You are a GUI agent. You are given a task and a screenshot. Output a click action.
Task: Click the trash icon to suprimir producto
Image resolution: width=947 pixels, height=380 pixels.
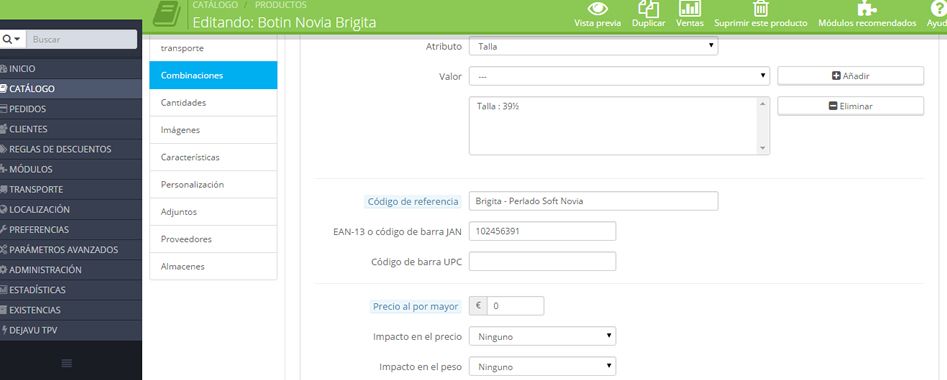[760, 8]
